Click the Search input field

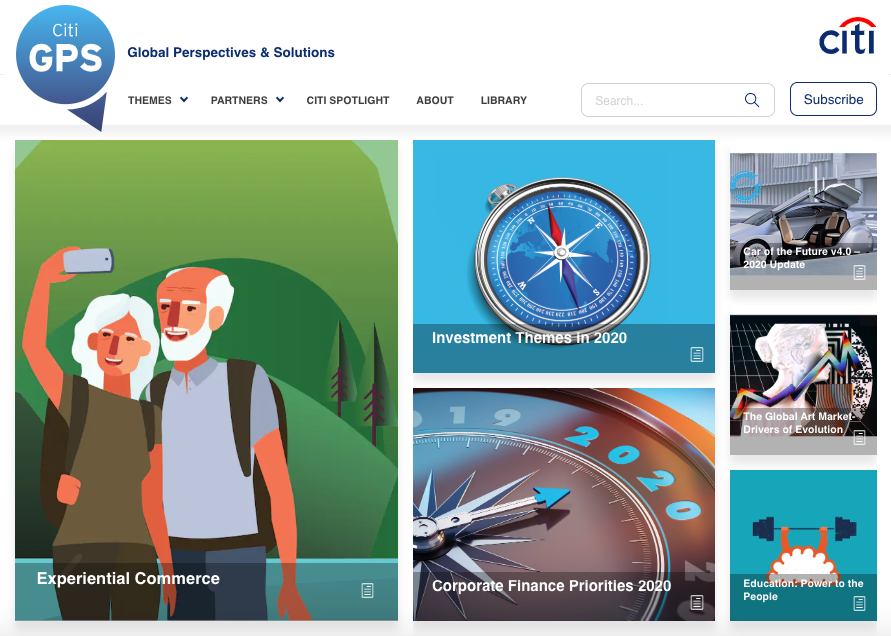(677, 100)
